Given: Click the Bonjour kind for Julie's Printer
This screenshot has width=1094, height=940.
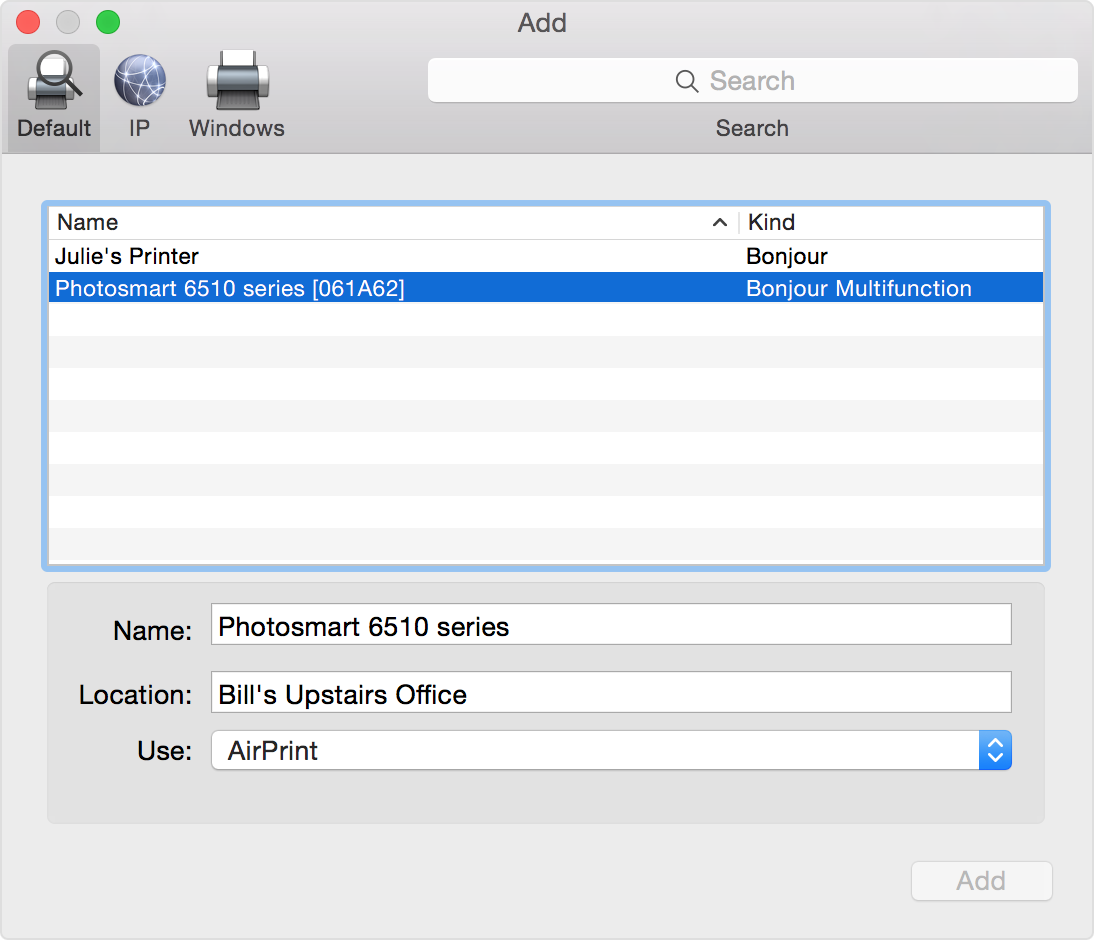Looking at the screenshot, I should click(786, 256).
